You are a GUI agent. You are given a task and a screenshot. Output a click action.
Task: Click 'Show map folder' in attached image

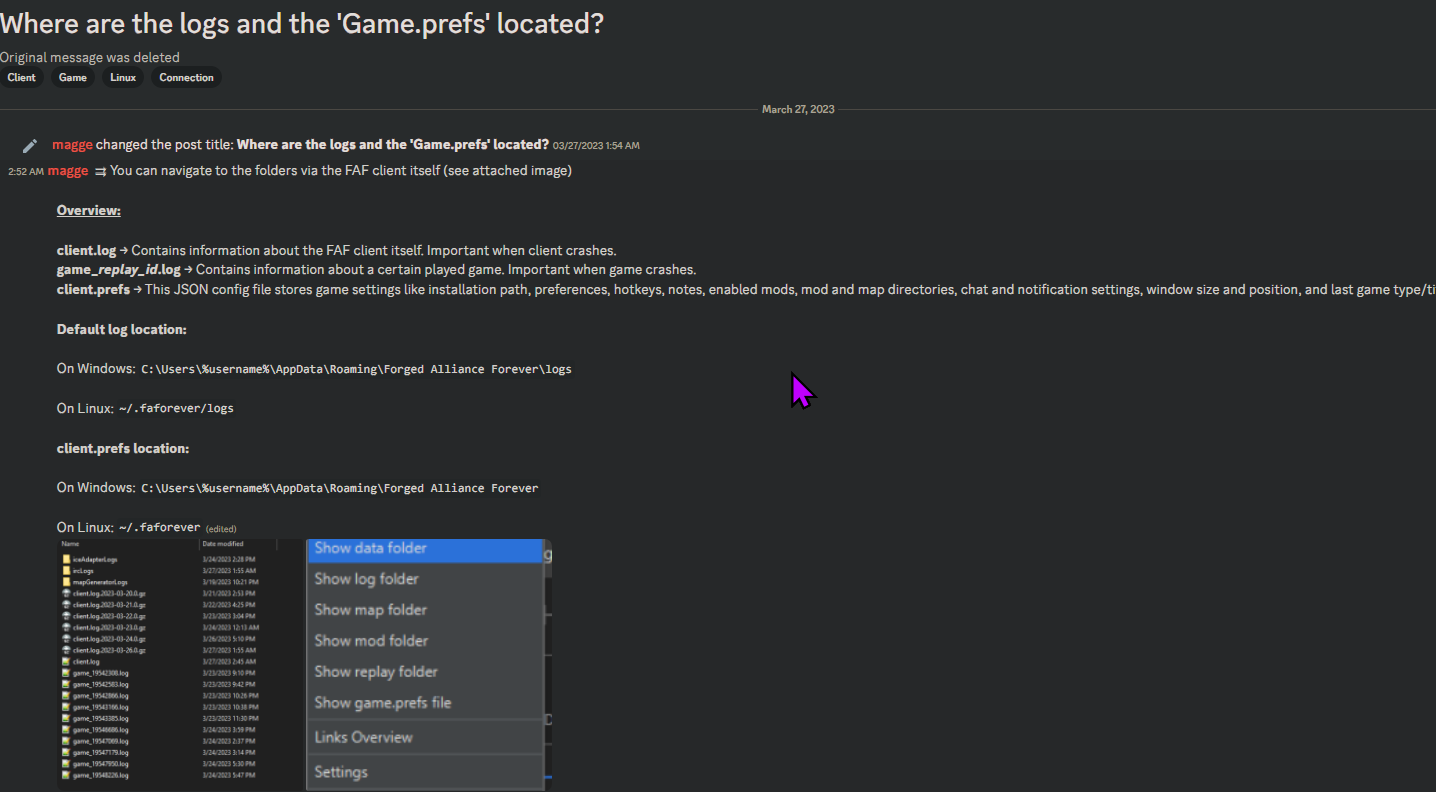tap(370, 610)
